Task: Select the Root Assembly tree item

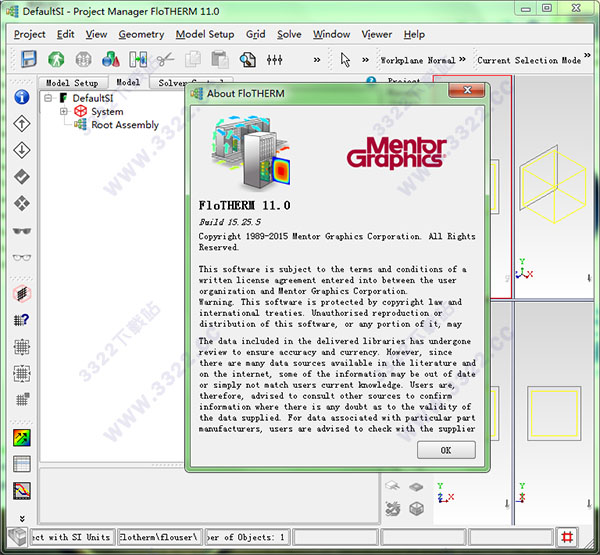Action: tap(125, 125)
